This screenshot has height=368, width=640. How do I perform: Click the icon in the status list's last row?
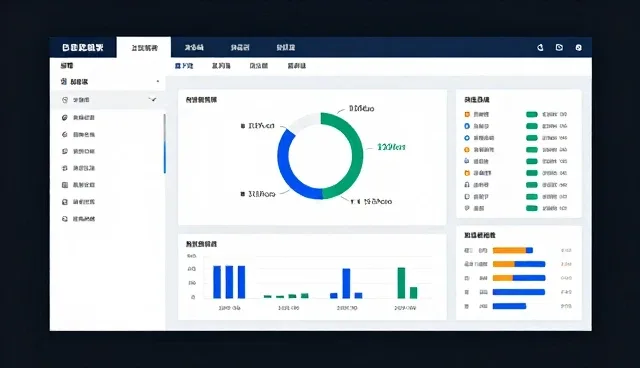click(x=467, y=208)
